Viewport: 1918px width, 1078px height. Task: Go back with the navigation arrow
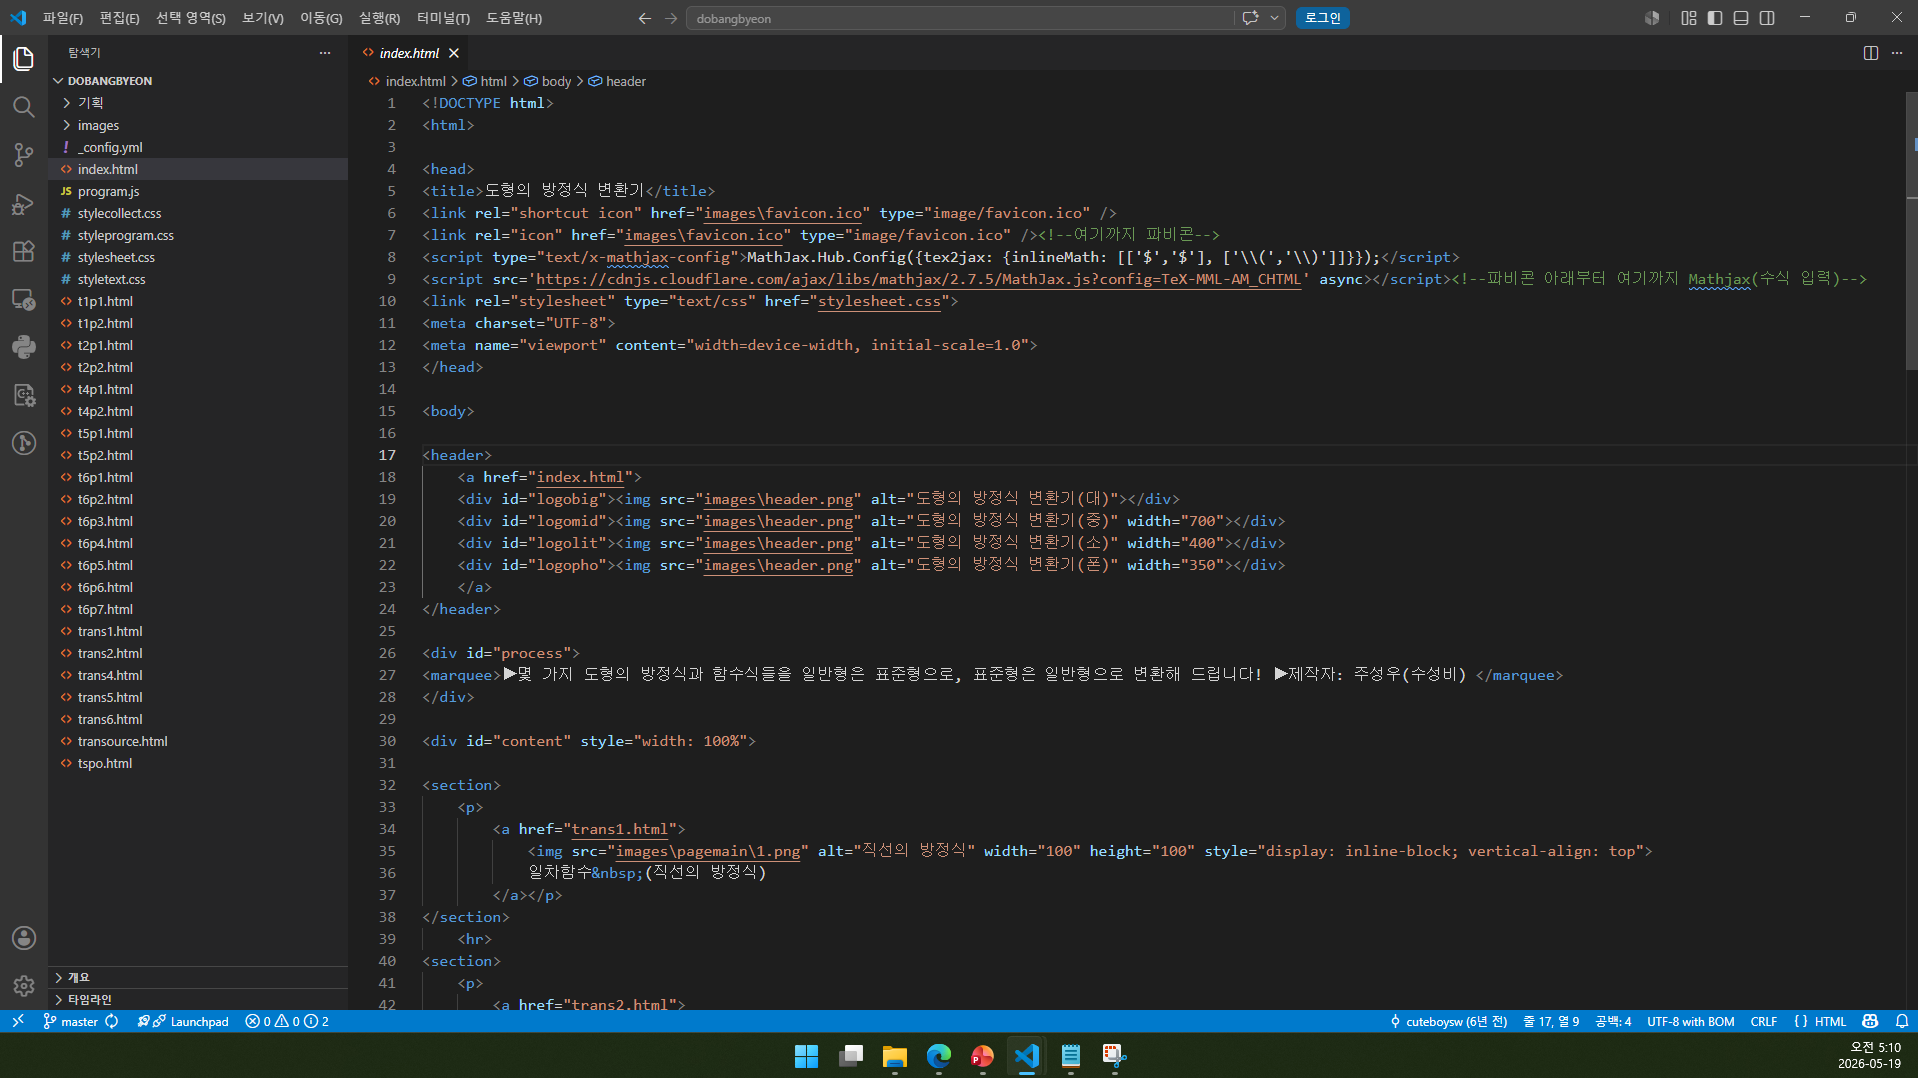645,18
